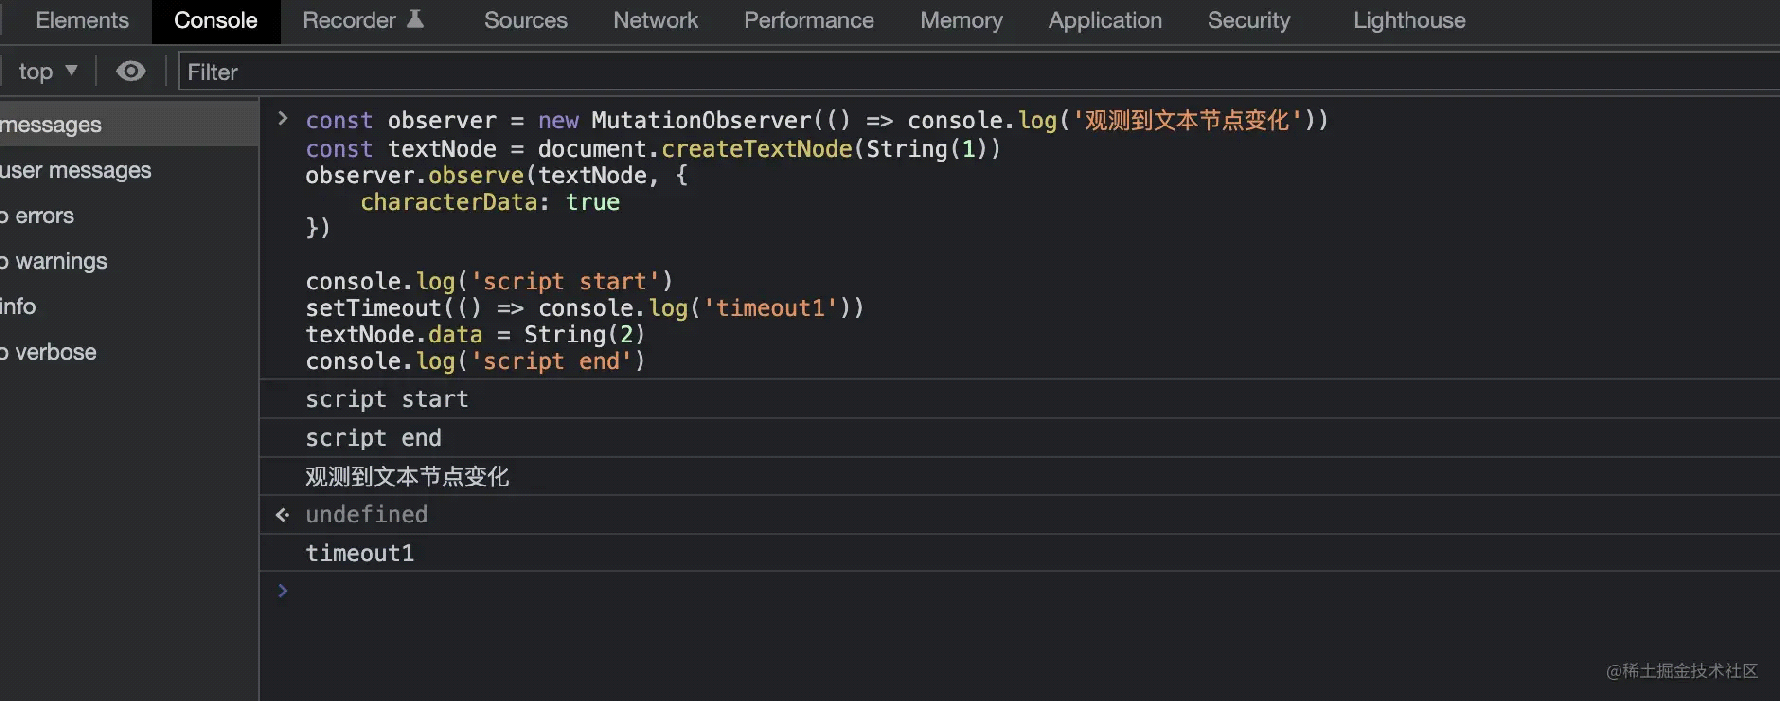The width and height of the screenshot is (1780, 701).
Task: Toggle the live expression eye icon
Action: pos(131,71)
